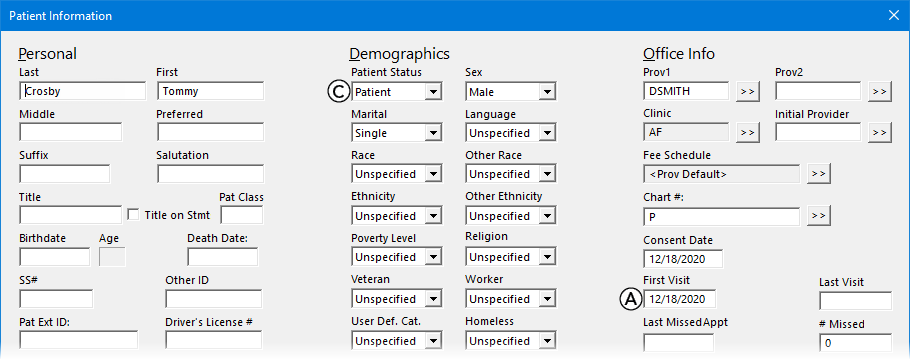The height and width of the screenshot is (360, 910).
Task: Click the >> button next to Prov2
Action: [x=880, y=92]
